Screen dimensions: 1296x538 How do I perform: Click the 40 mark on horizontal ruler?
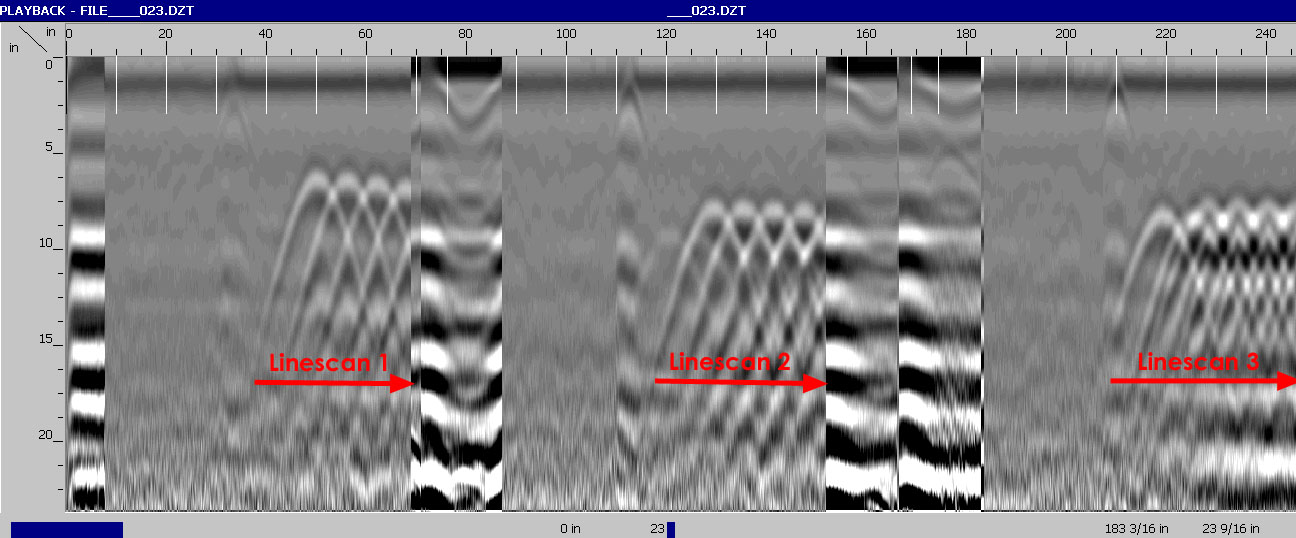[266, 34]
